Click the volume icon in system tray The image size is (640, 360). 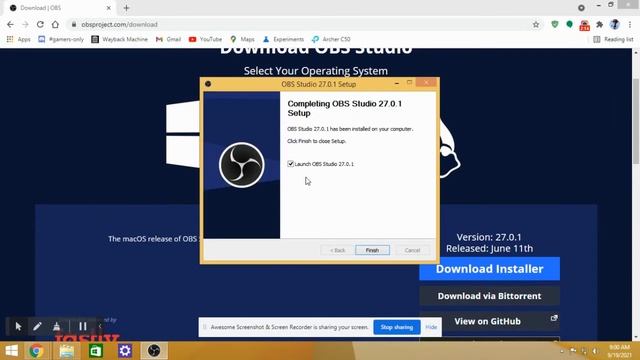(x=595, y=351)
